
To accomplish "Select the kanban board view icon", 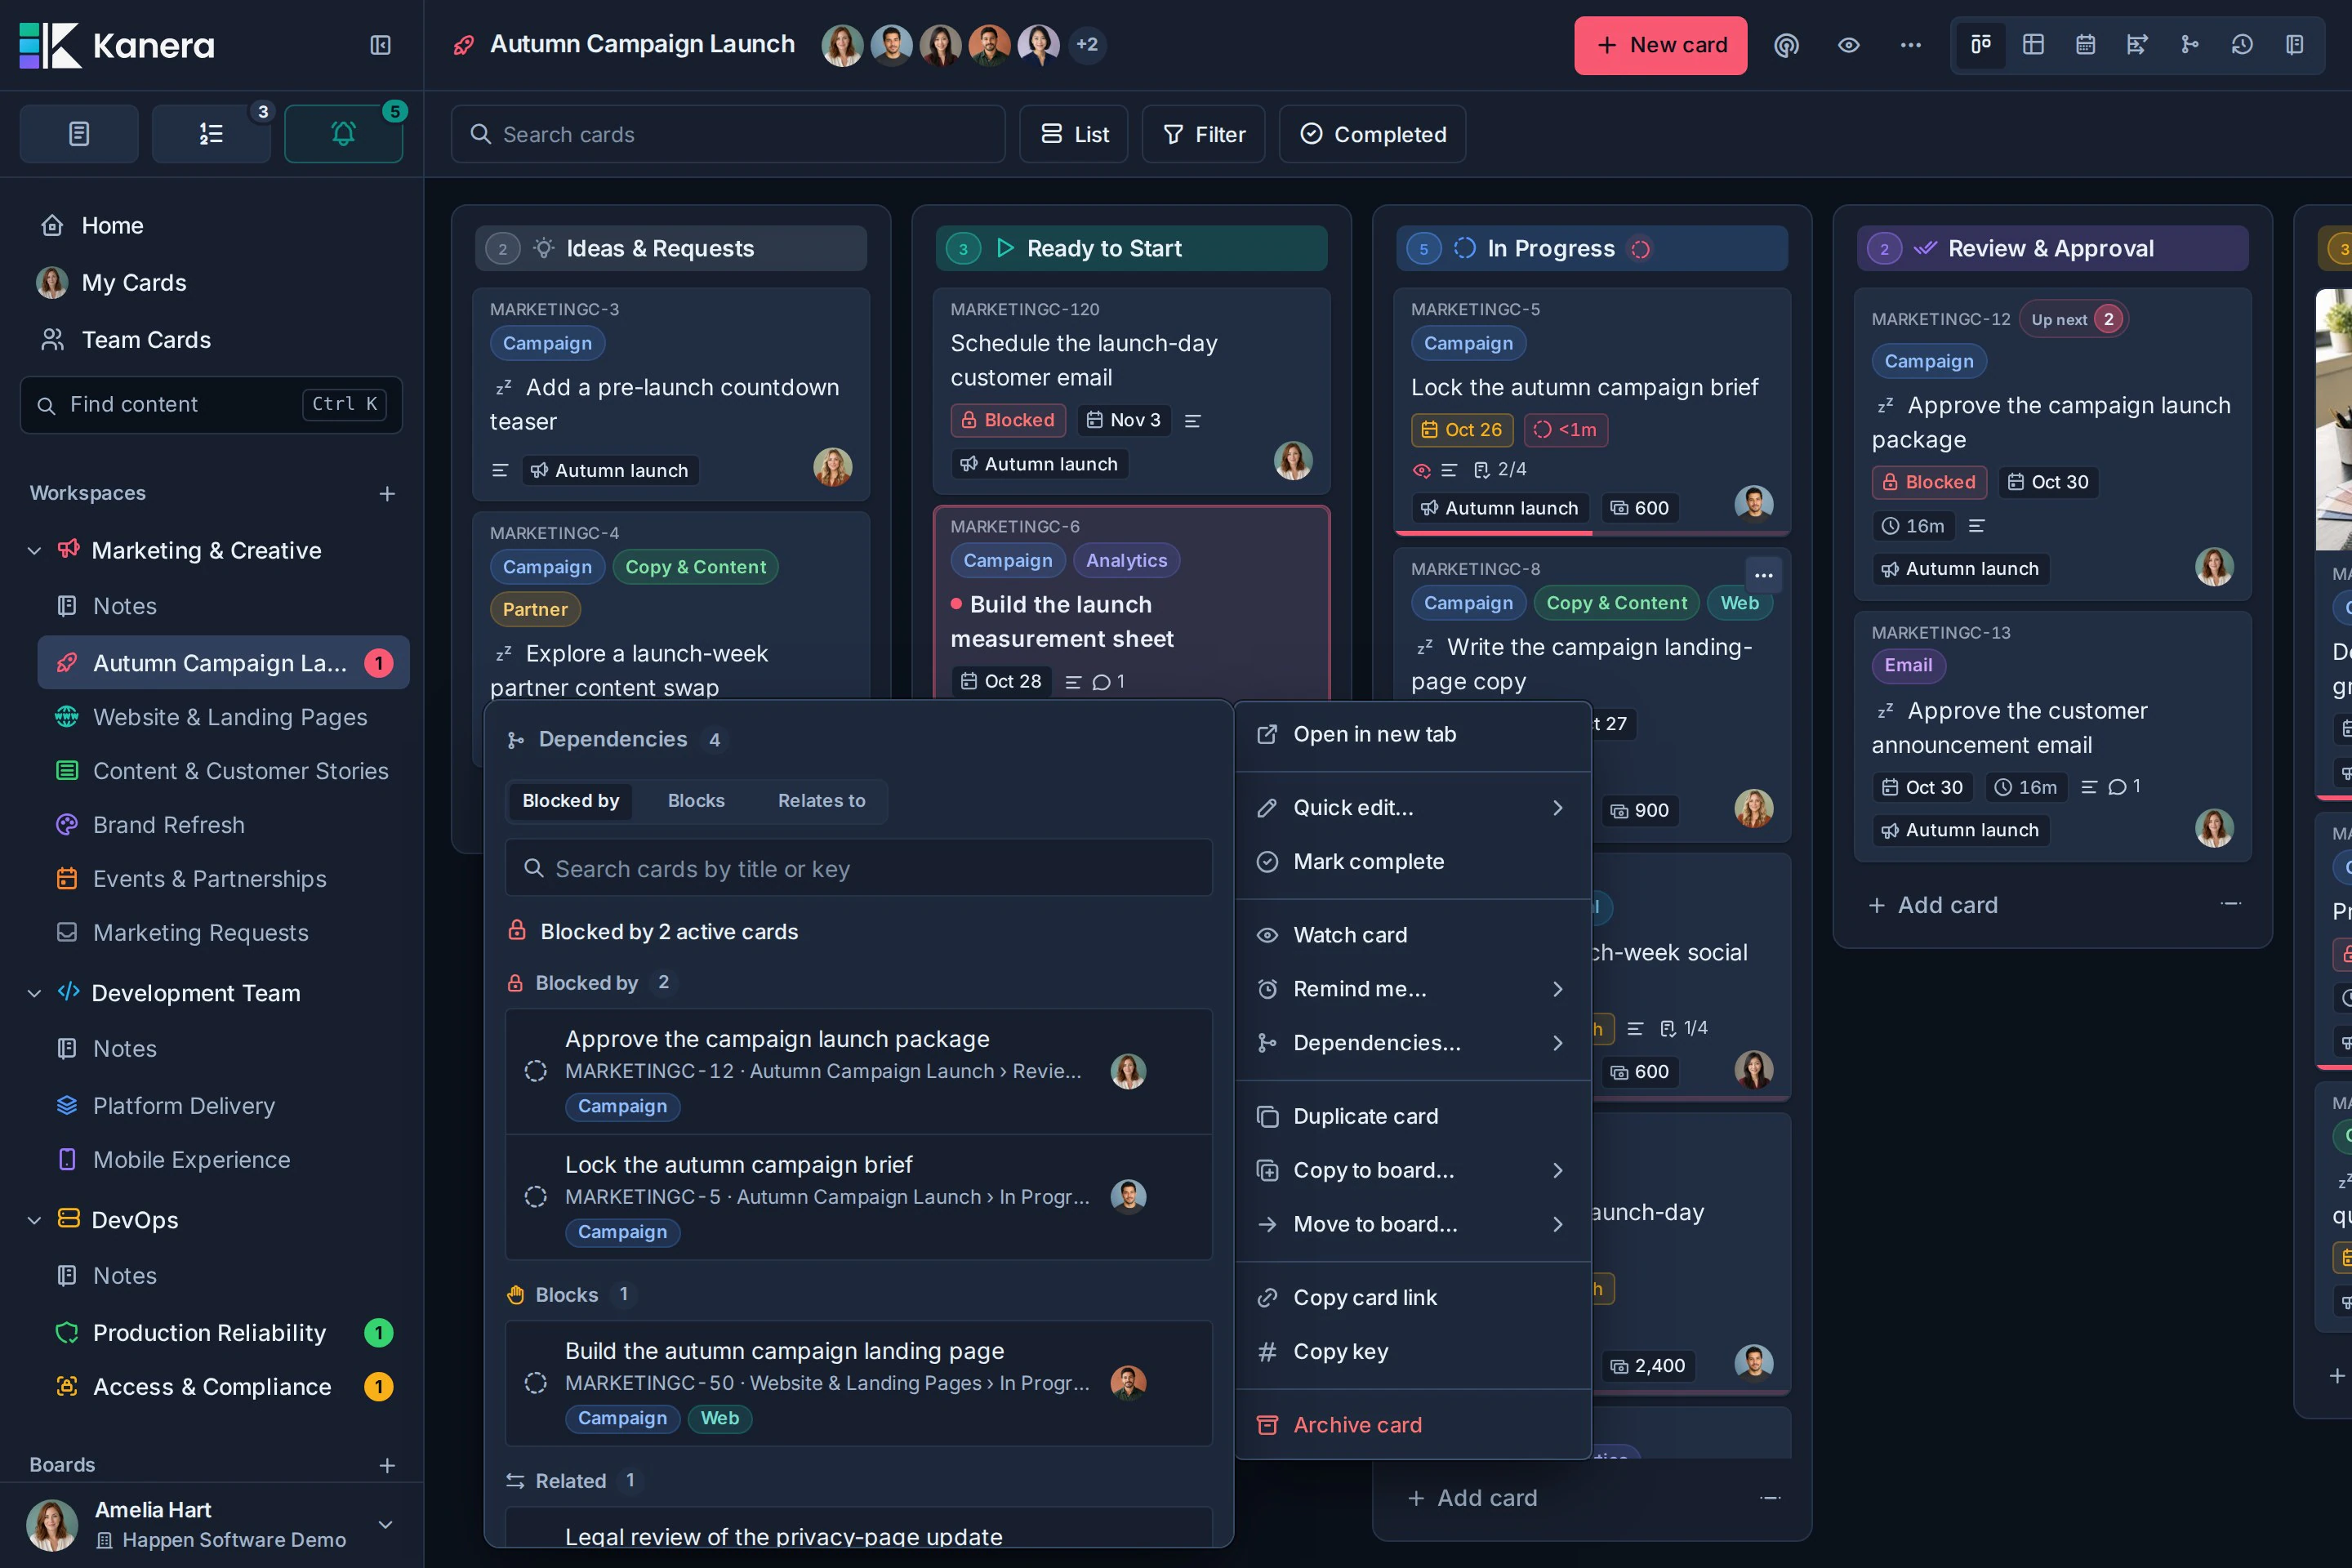I will tap(1981, 45).
